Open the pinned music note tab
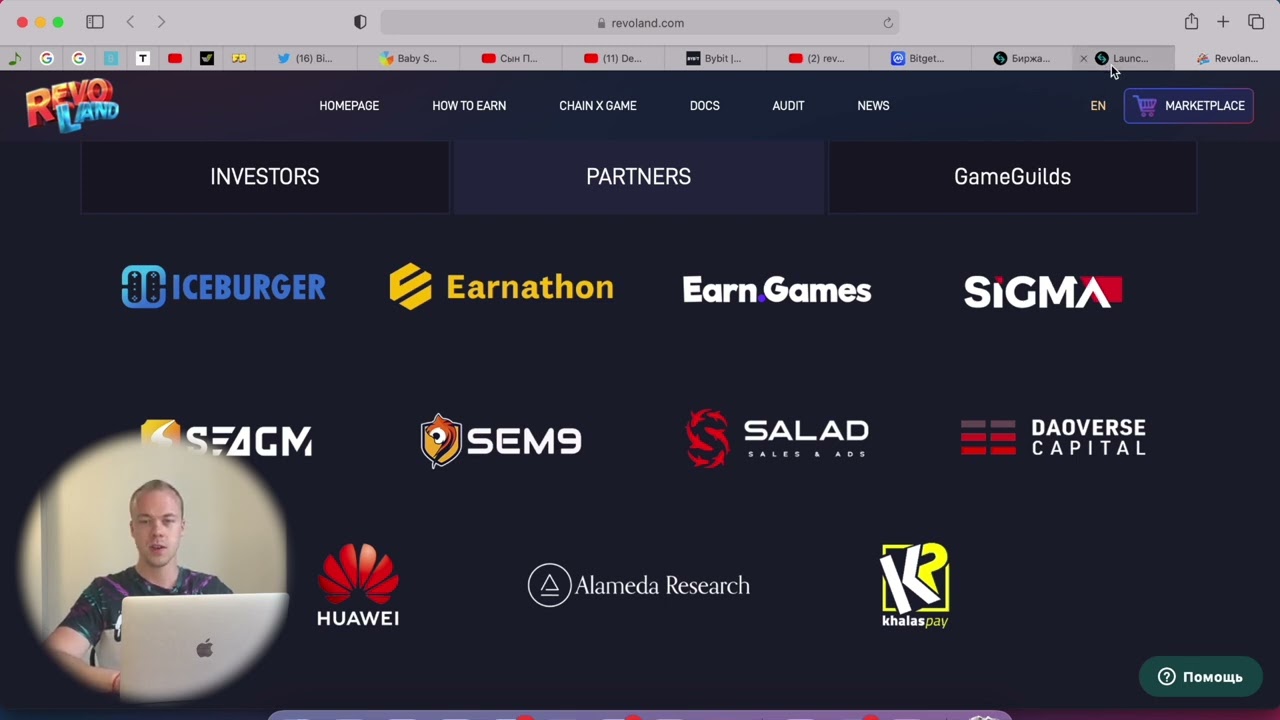This screenshot has width=1280, height=720. point(14,58)
